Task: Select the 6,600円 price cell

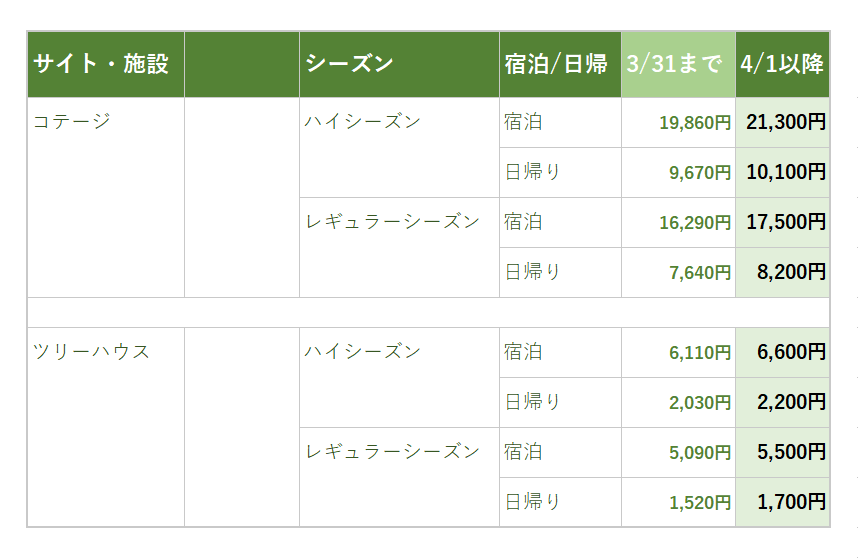Action: pyautogui.click(x=791, y=353)
